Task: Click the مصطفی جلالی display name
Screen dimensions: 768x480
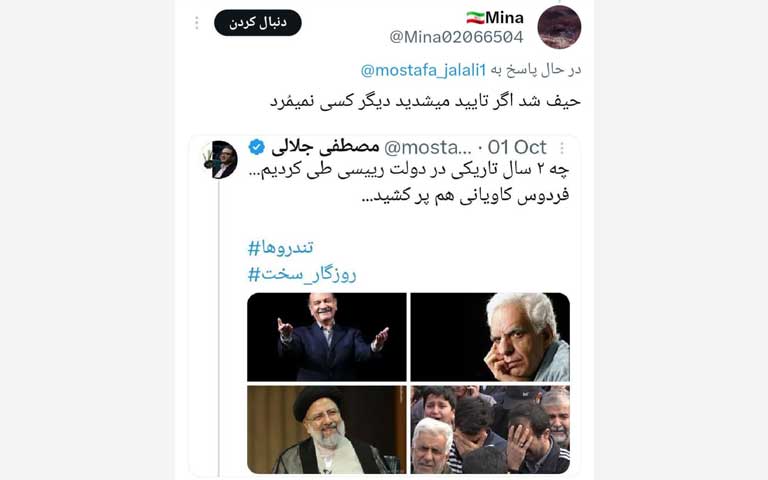Action: [x=325, y=147]
